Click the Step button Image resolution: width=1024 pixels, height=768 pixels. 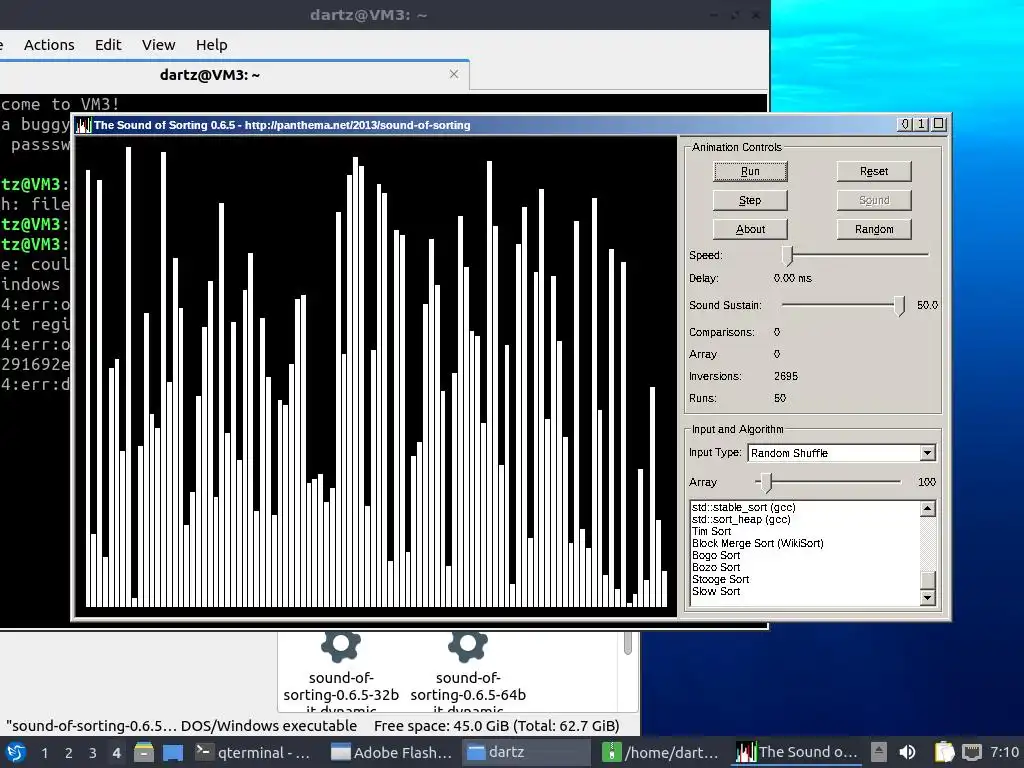point(750,200)
